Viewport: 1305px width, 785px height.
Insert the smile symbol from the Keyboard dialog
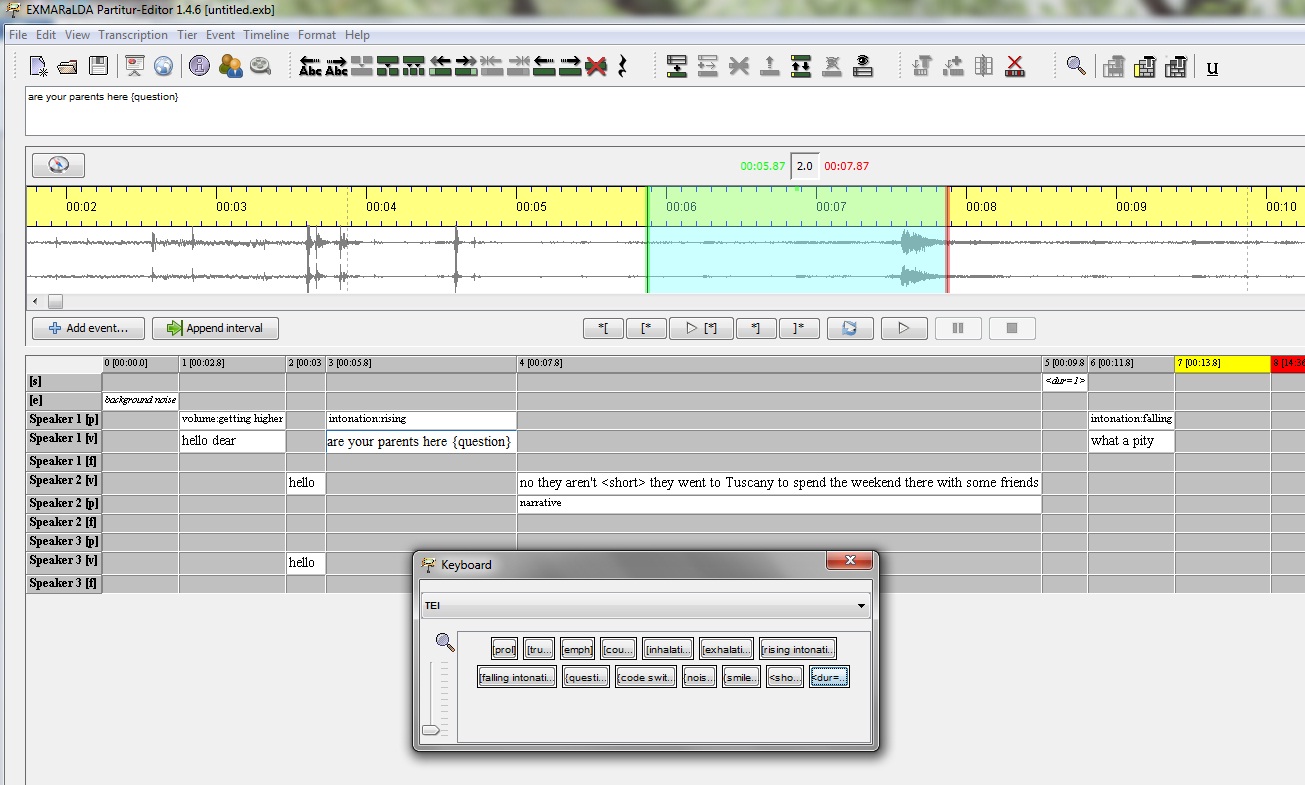[x=741, y=676]
